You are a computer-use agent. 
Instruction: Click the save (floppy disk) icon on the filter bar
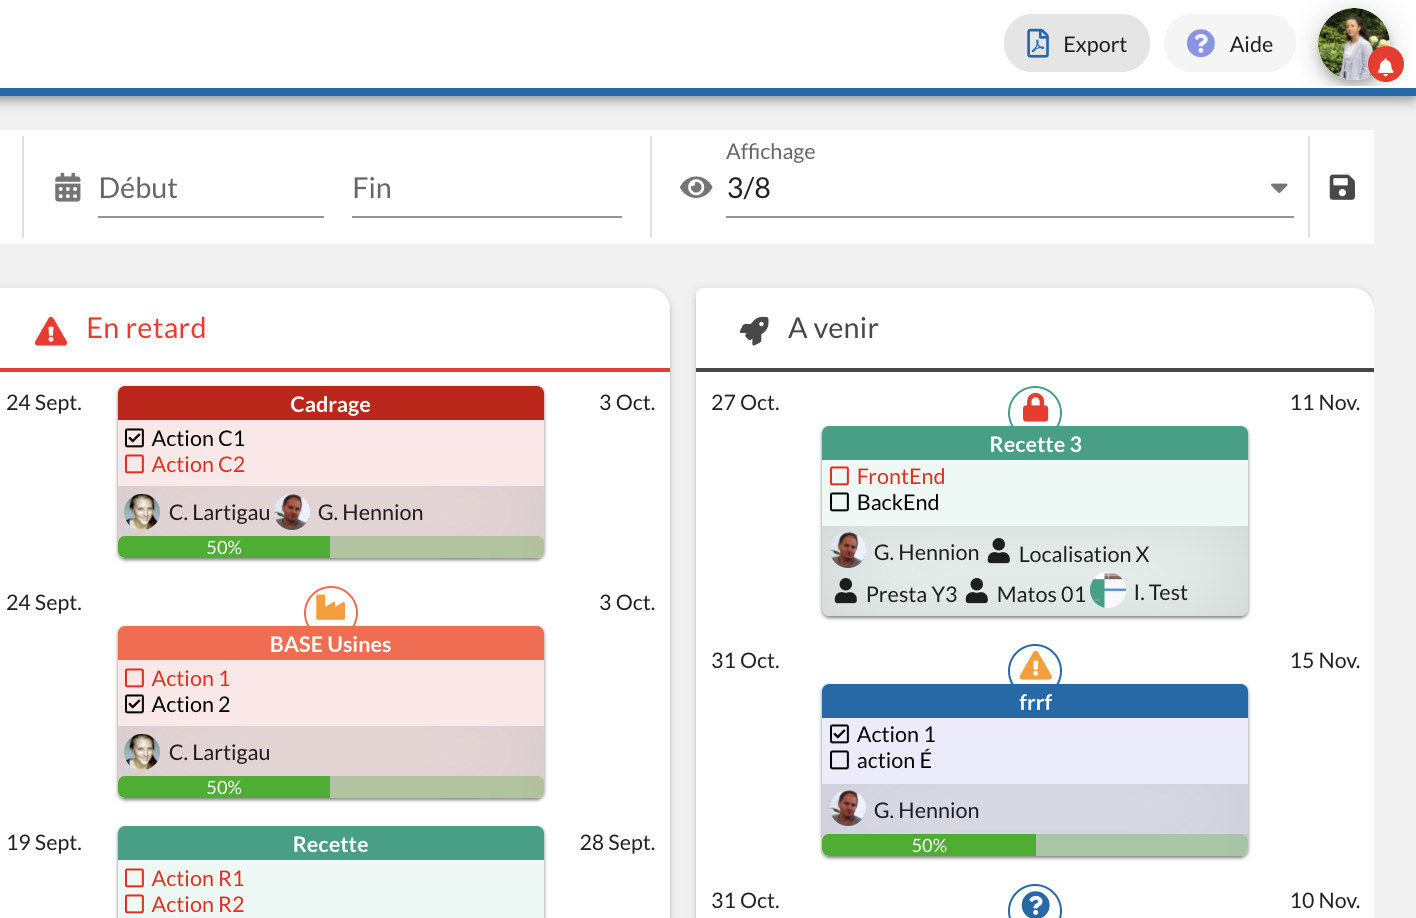point(1342,187)
